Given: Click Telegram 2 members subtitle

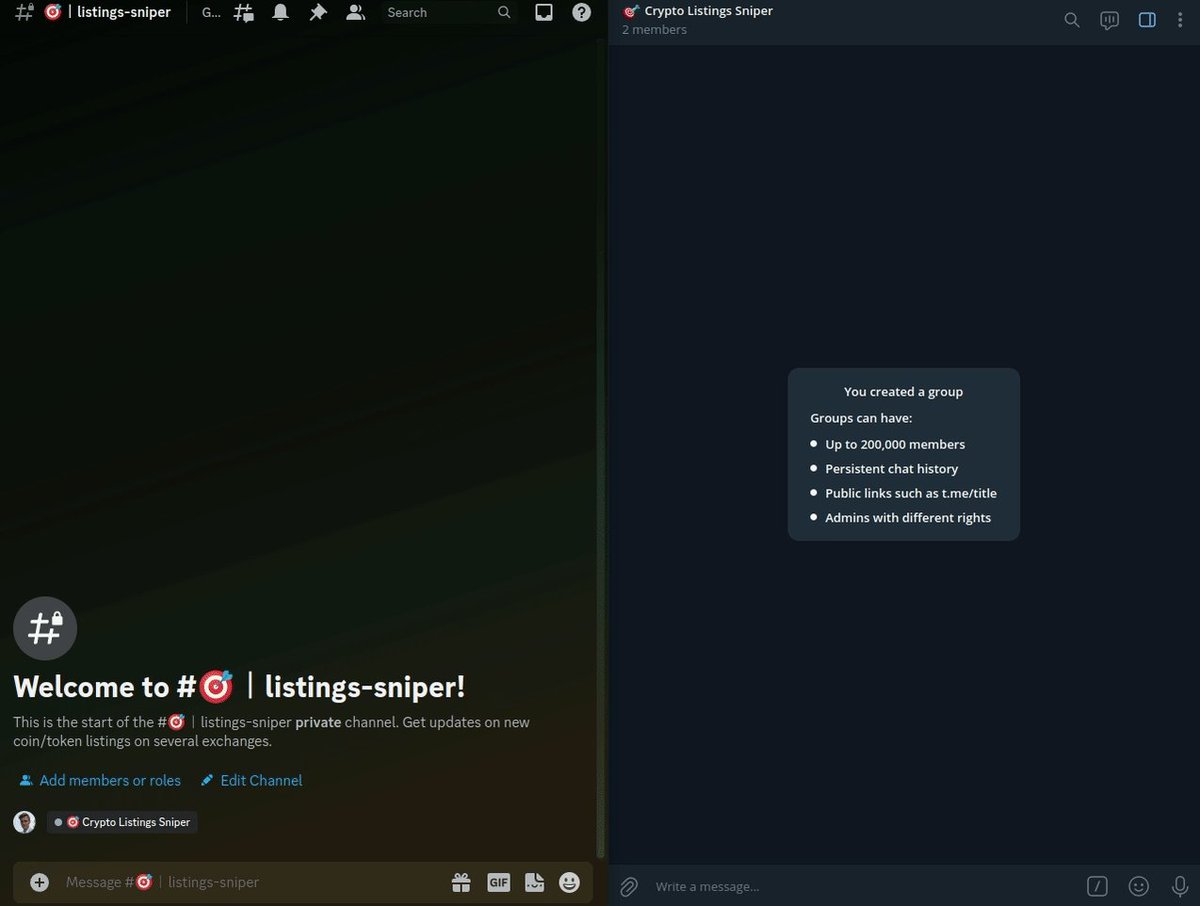Looking at the screenshot, I should (x=654, y=30).
